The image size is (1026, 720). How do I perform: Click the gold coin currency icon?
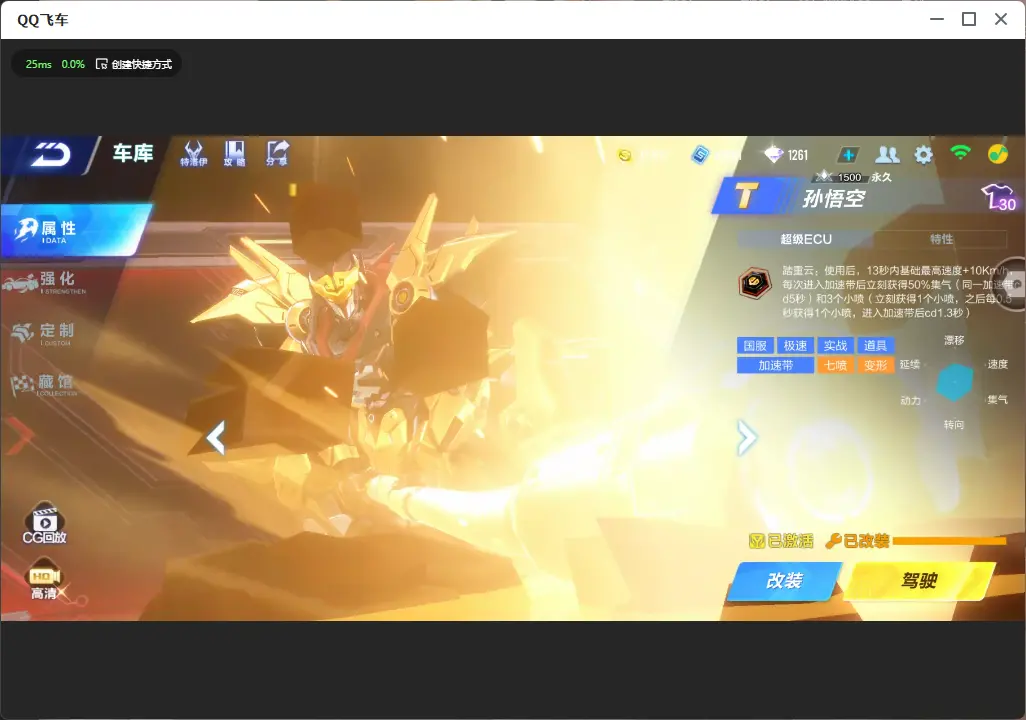point(625,155)
